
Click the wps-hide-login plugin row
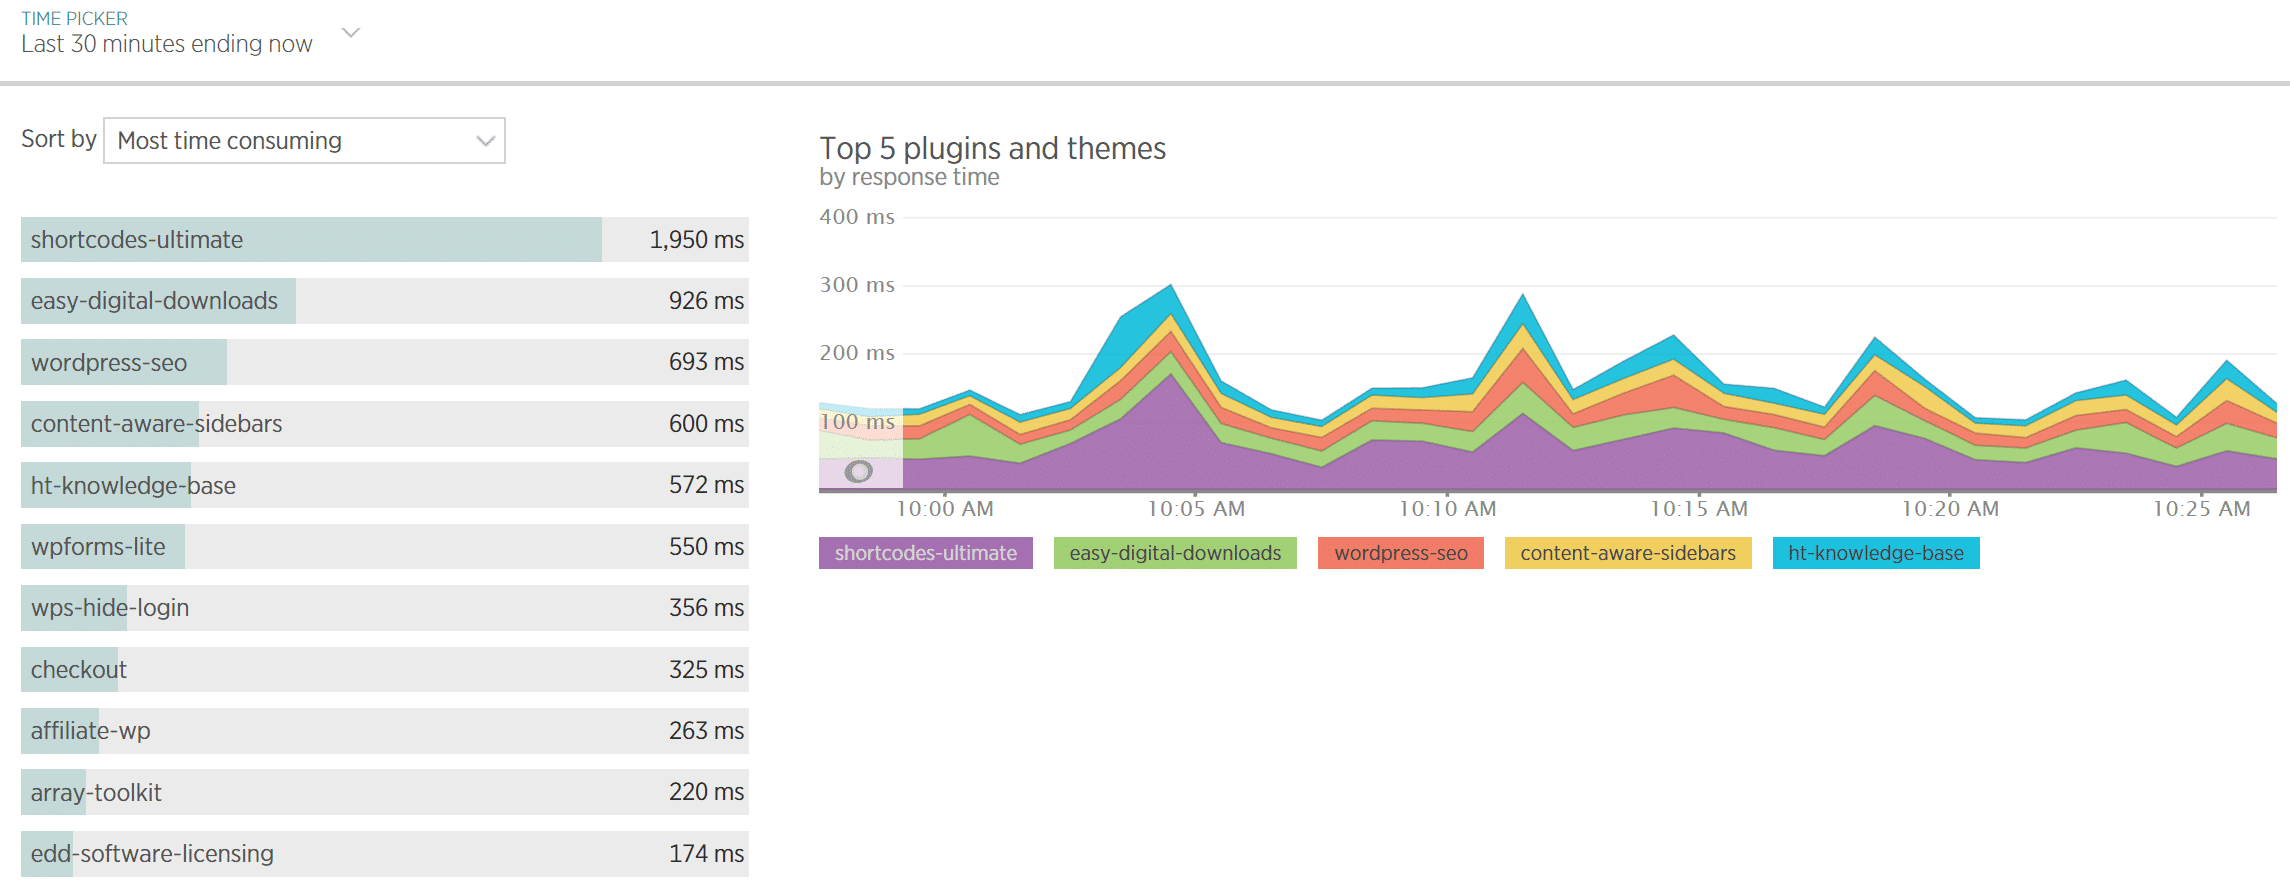click(384, 608)
